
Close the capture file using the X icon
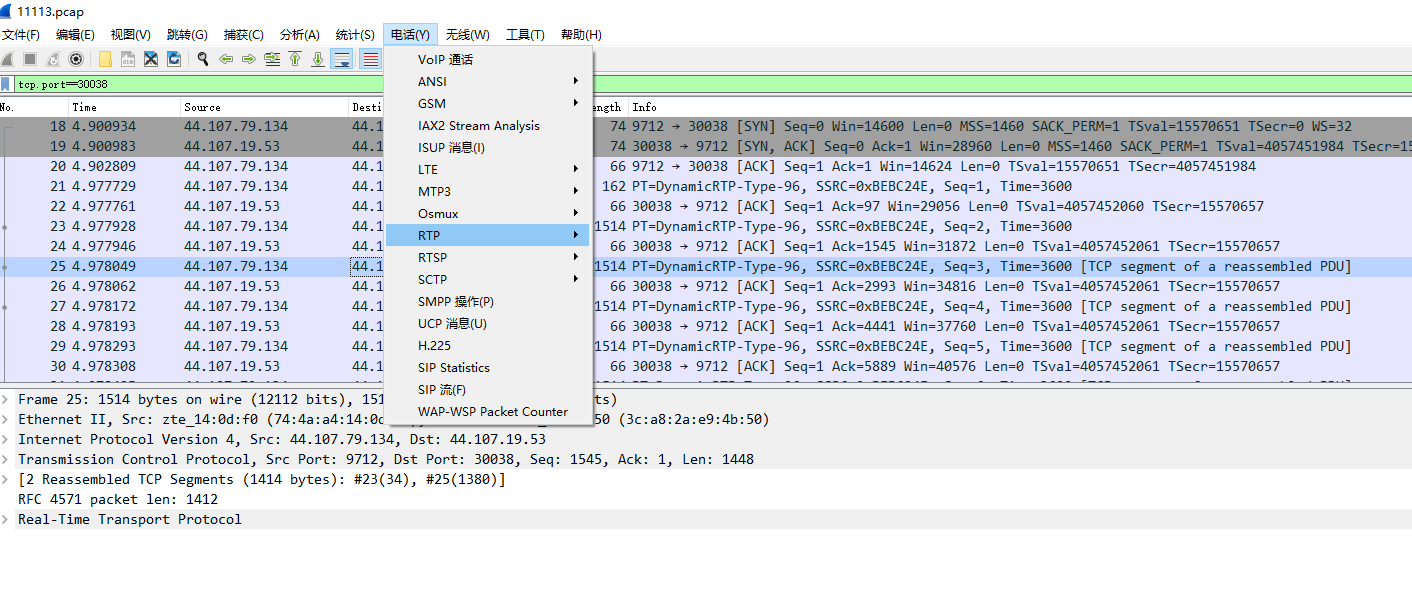[x=151, y=59]
